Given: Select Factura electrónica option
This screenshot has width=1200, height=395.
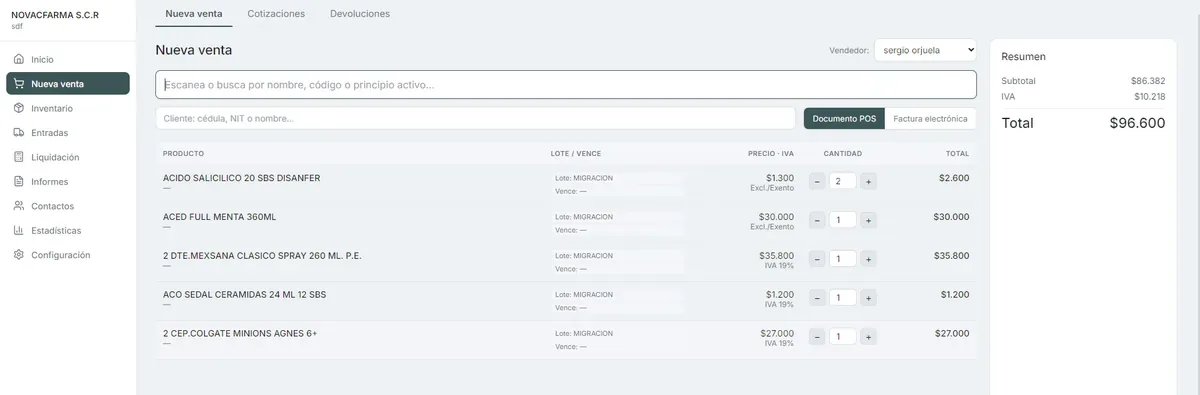Looking at the screenshot, I should click(931, 118).
